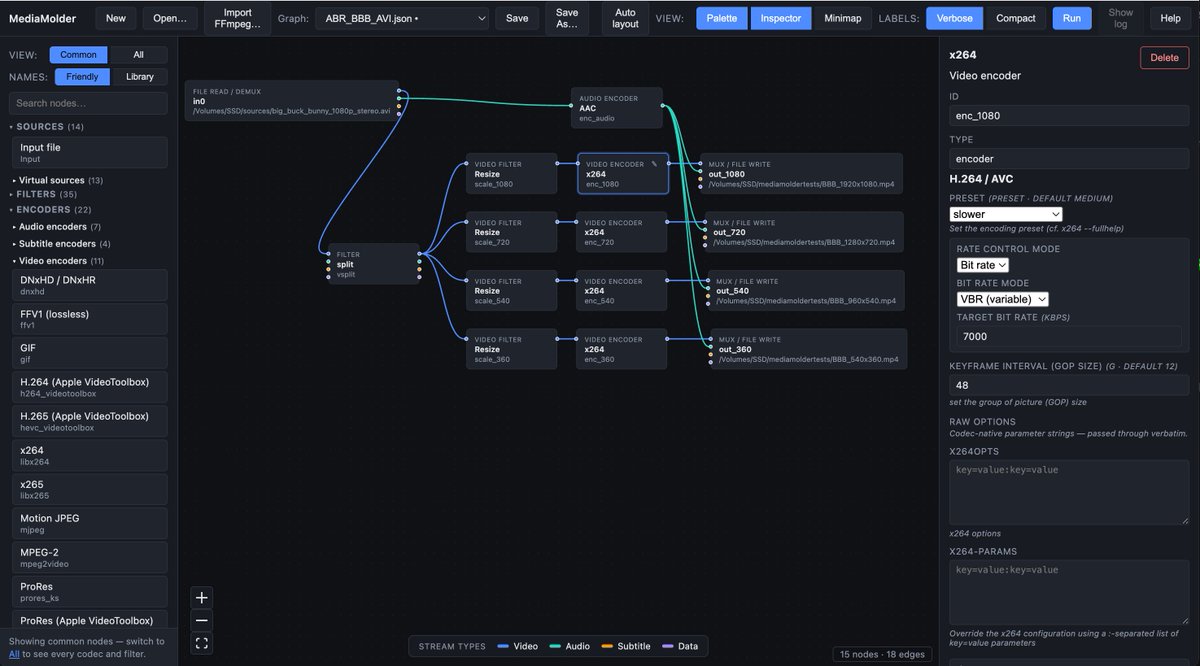Open Help

(1170, 18)
